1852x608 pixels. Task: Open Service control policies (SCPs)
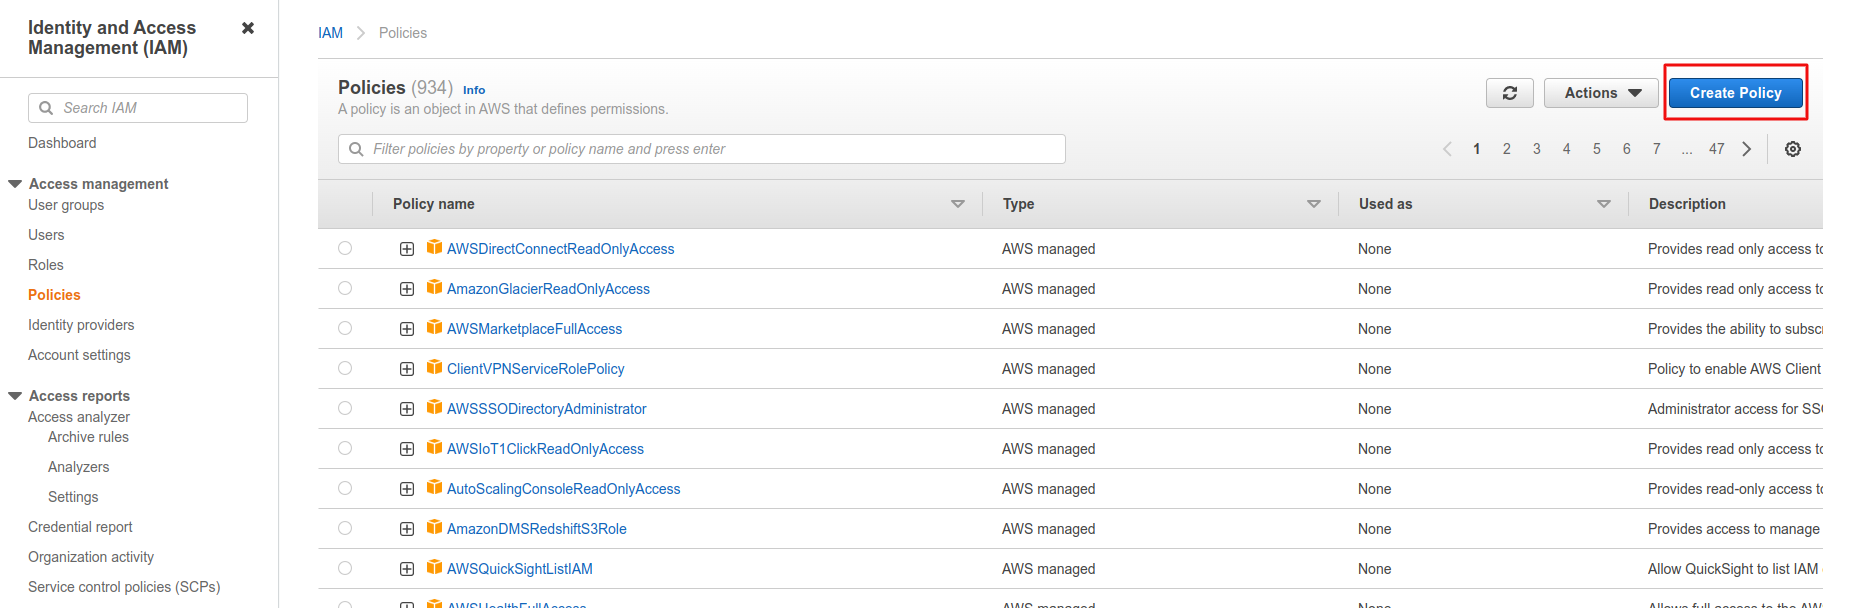click(x=124, y=587)
